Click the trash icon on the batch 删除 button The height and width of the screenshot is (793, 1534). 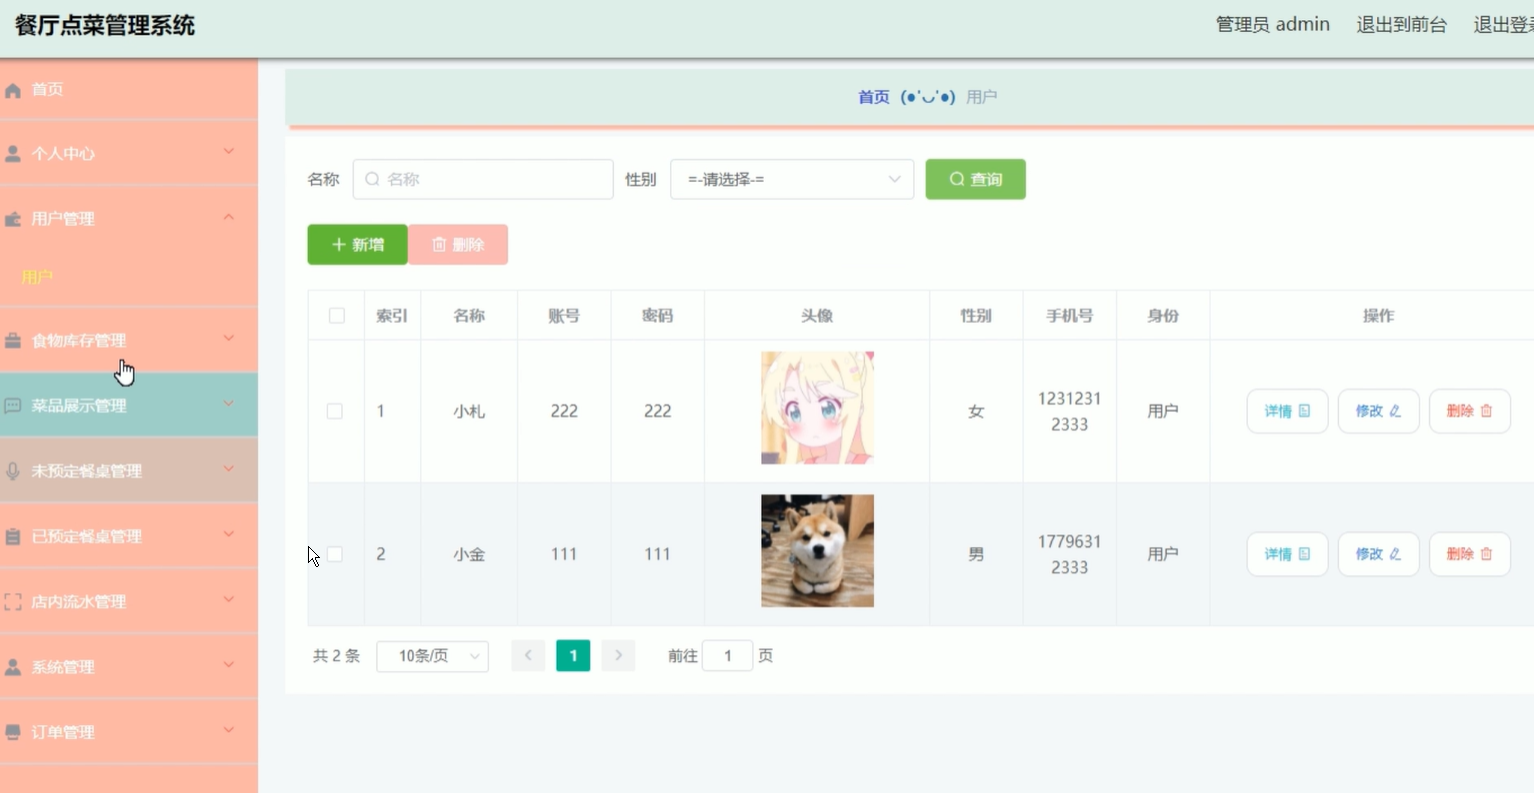coord(439,245)
